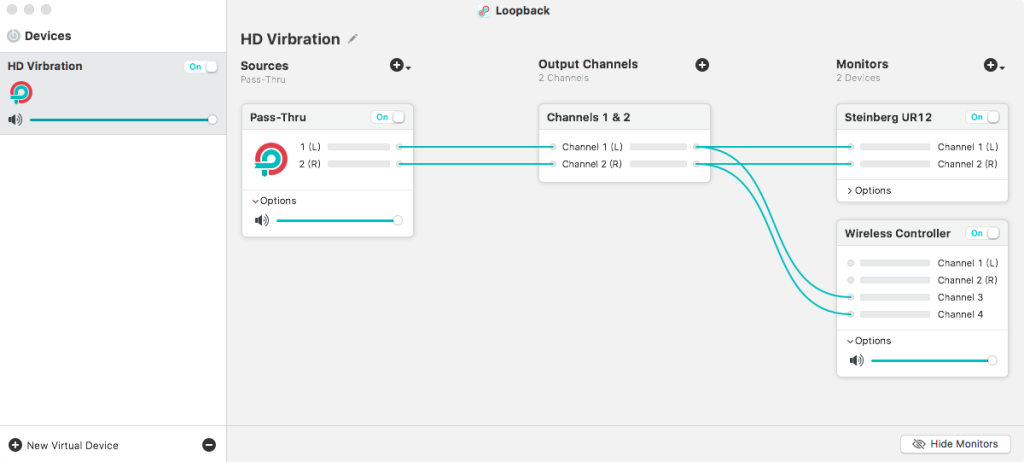
Task: Expand the Steinberg UR12 Options section
Action: coord(869,191)
